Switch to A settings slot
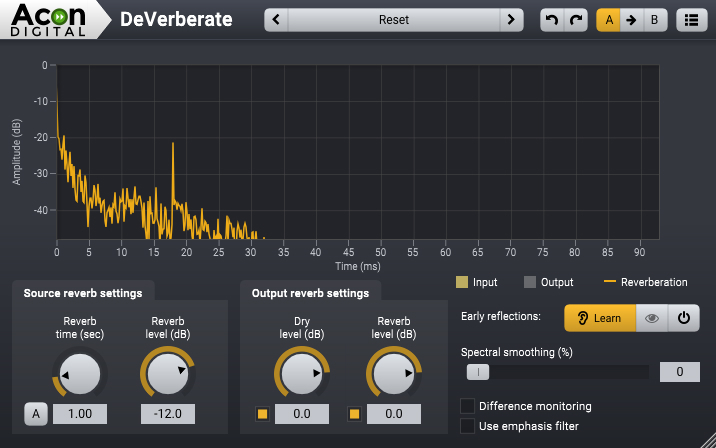The image size is (716, 448). (x=609, y=19)
